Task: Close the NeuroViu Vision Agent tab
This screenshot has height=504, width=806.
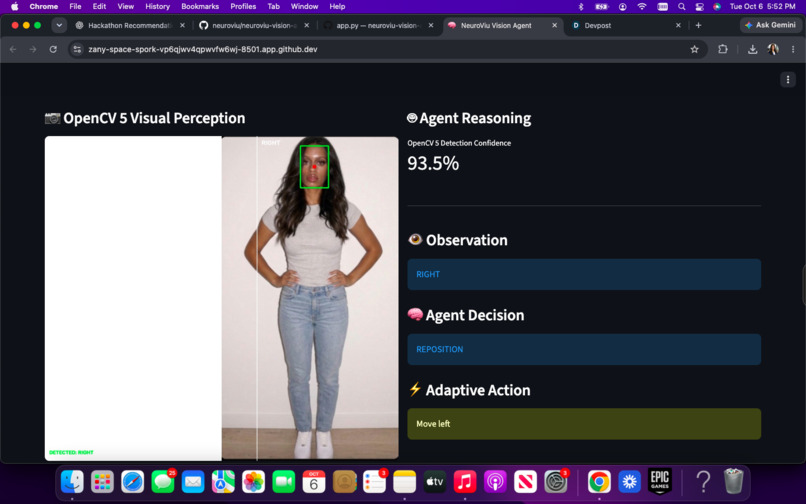Action: [x=554, y=25]
